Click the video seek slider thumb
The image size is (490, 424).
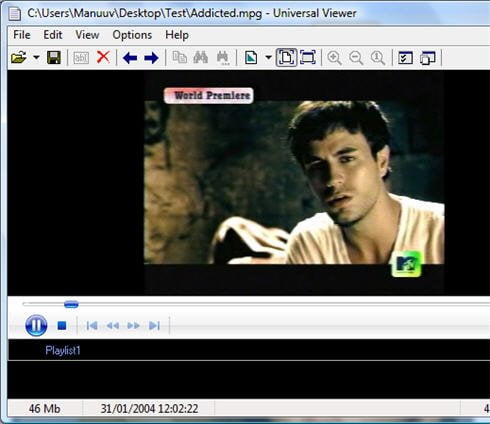71,304
